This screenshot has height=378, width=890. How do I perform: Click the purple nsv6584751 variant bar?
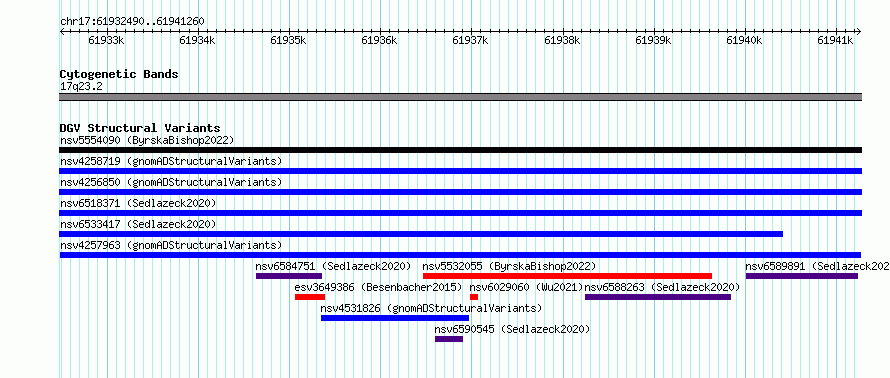pos(289,276)
